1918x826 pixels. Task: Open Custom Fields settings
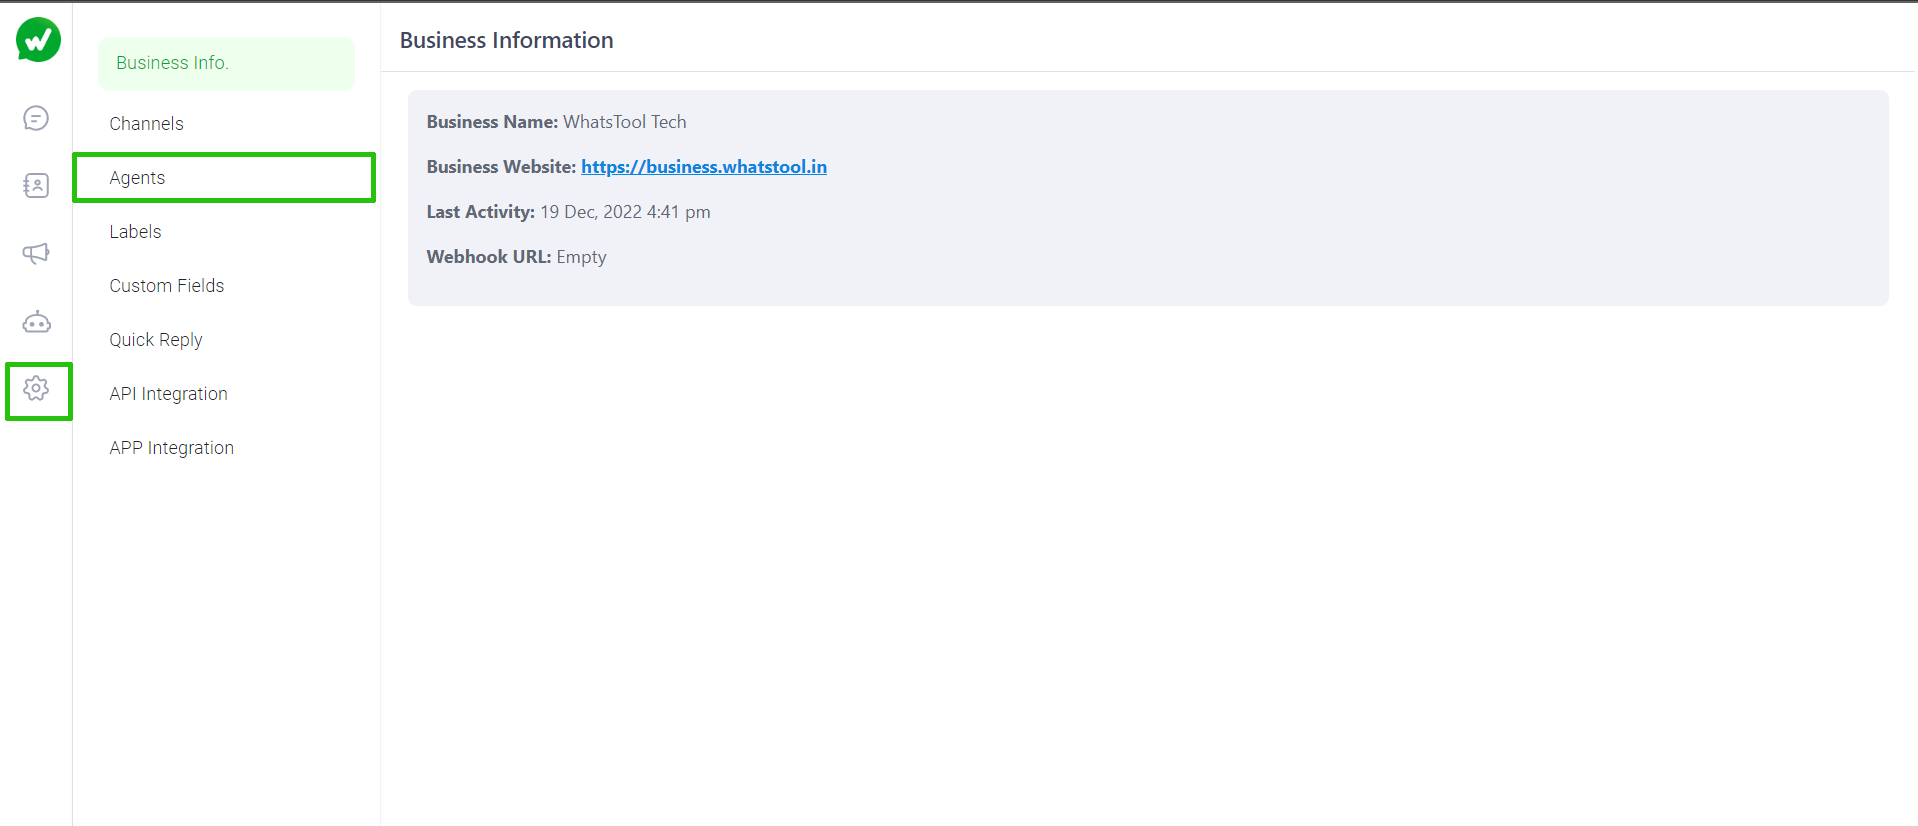tap(166, 286)
